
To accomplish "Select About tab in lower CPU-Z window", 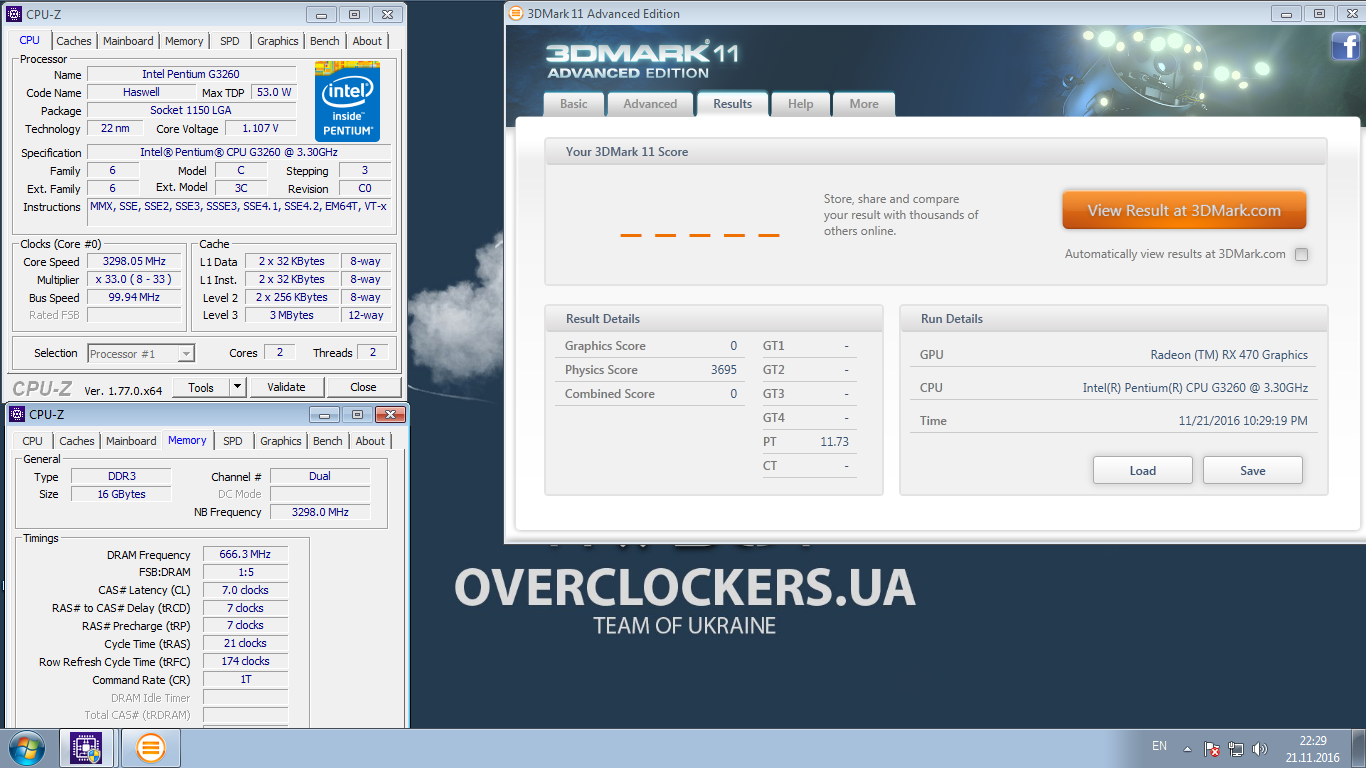I will (x=370, y=441).
